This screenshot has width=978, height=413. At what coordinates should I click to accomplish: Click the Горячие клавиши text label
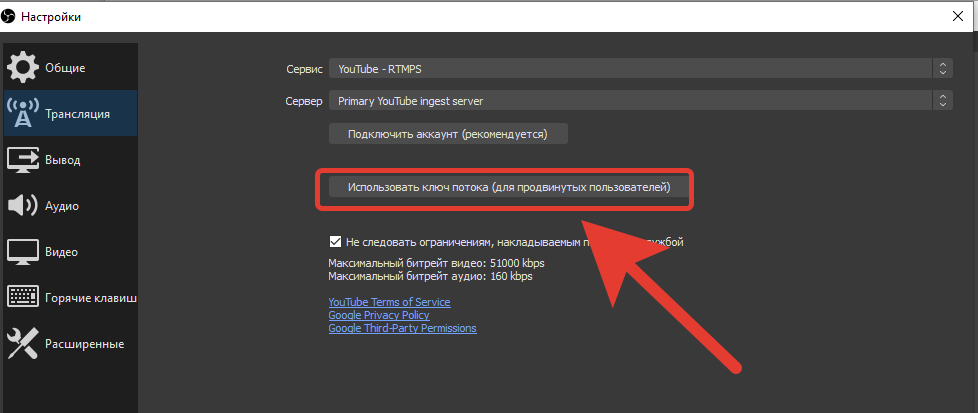tap(90, 298)
